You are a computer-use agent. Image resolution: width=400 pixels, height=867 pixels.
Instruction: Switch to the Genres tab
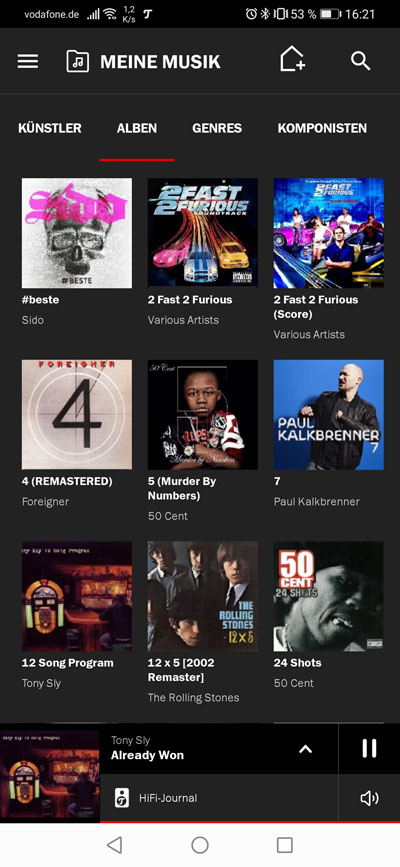pyautogui.click(x=217, y=128)
